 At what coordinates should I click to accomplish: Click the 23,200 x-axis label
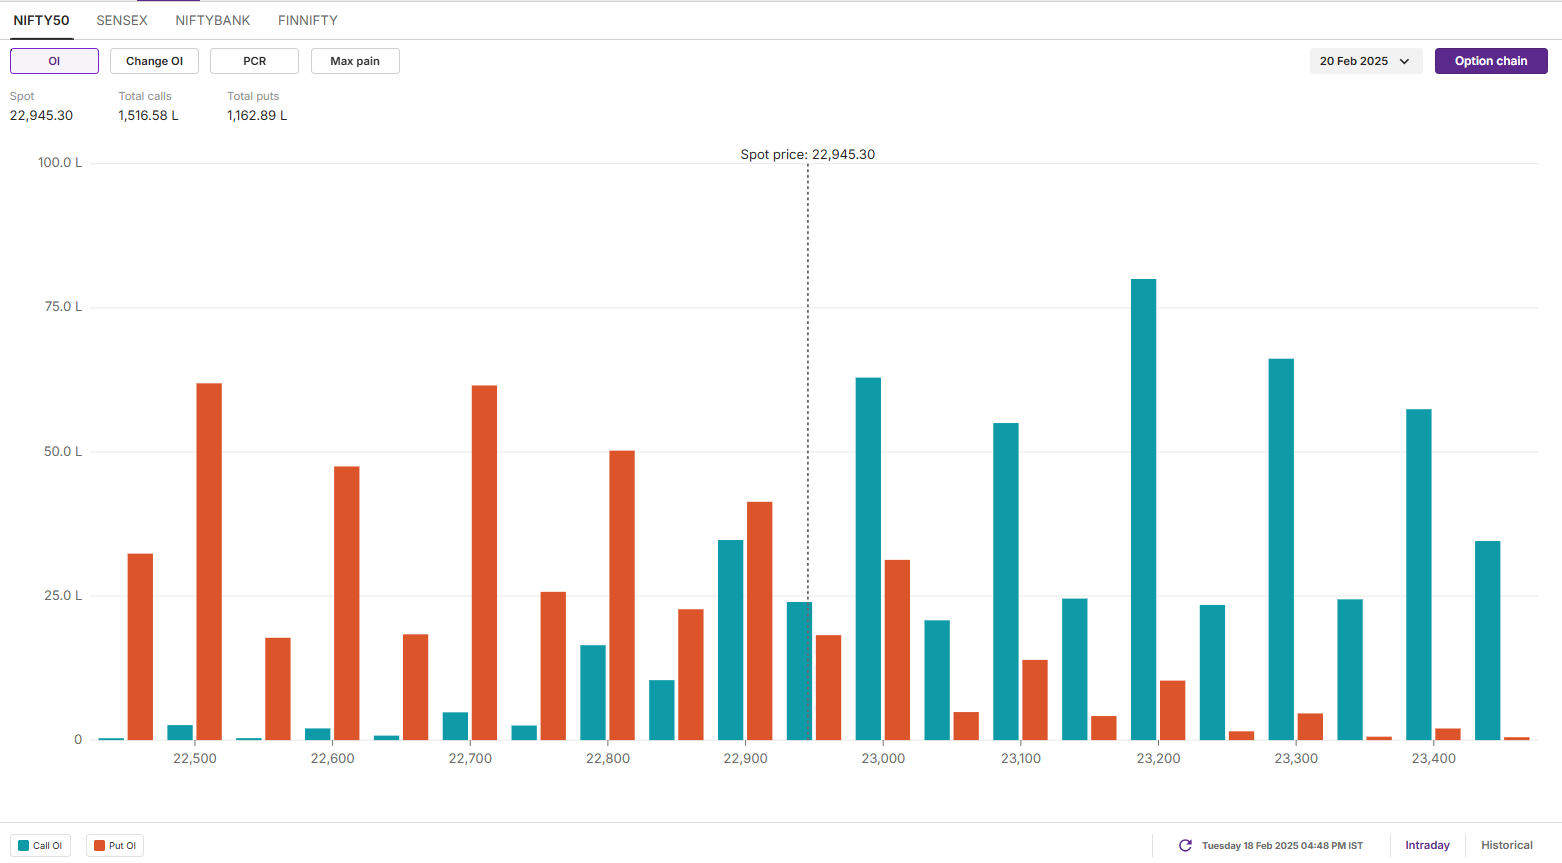coord(1159,758)
